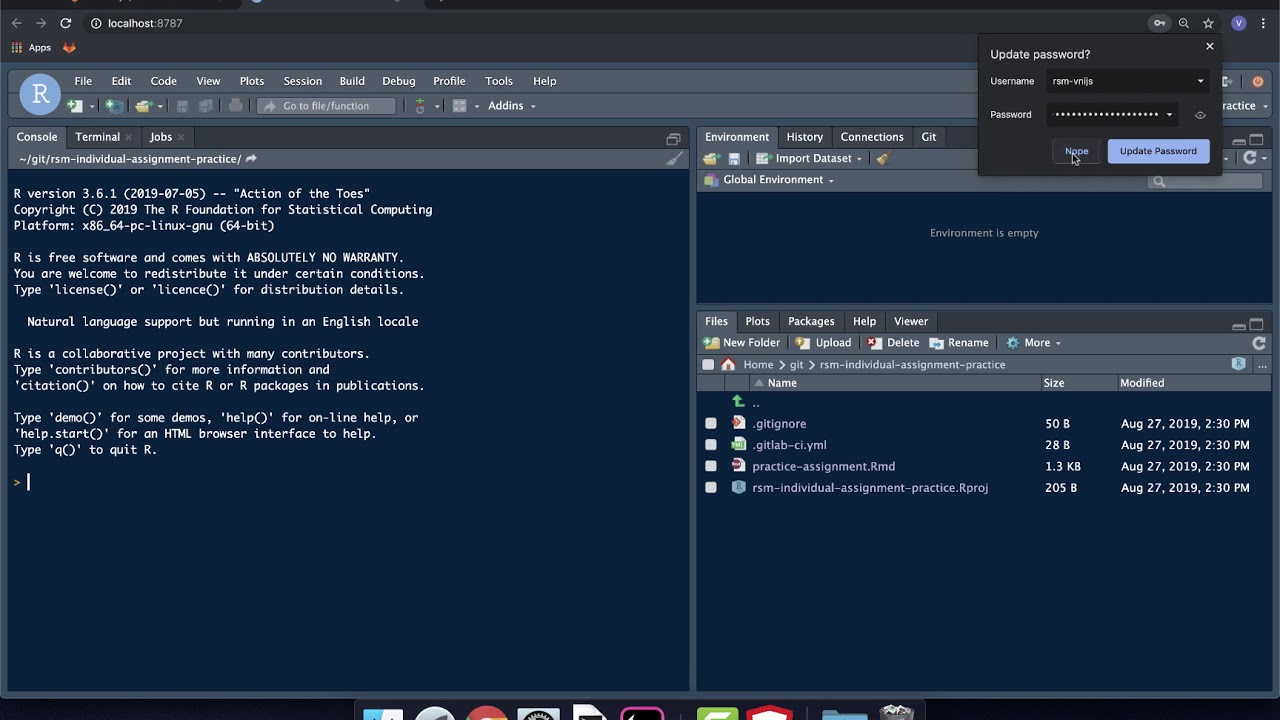1280x720 pixels.
Task: Refresh the Files pane listing
Action: pos(1259,343)
